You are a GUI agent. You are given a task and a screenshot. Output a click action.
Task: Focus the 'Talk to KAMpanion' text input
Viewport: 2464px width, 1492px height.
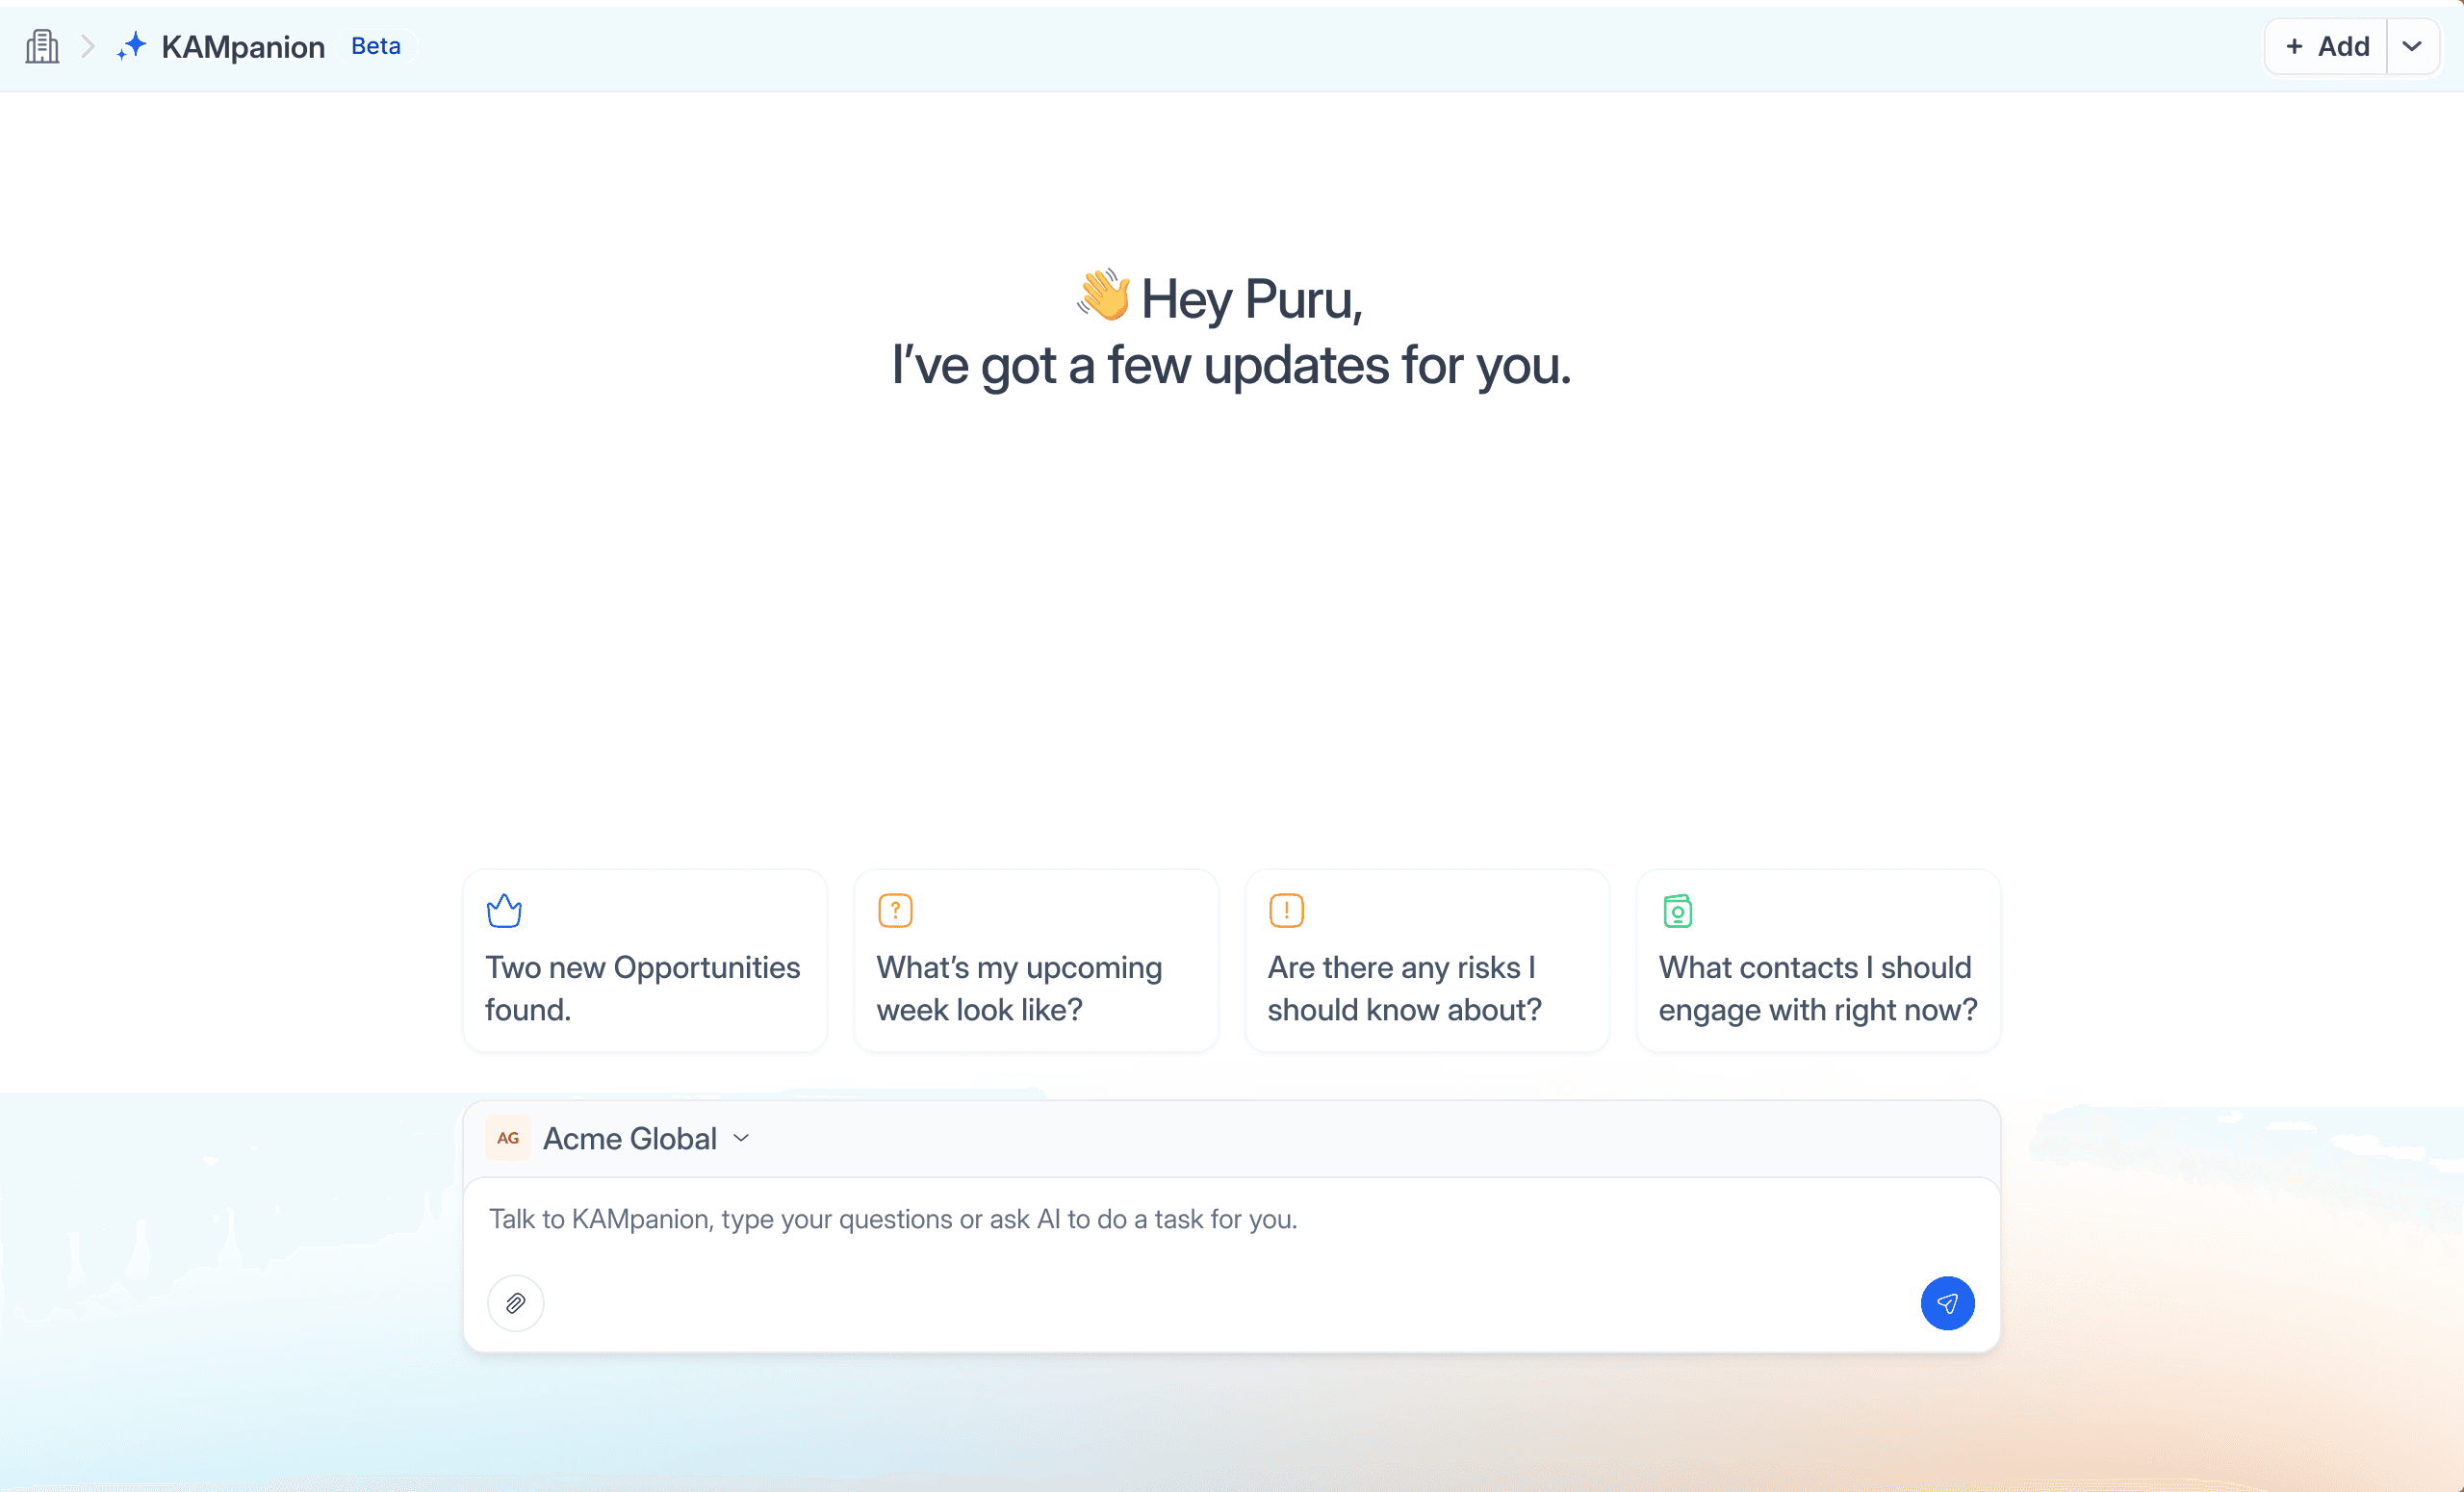[1200, 1219]
